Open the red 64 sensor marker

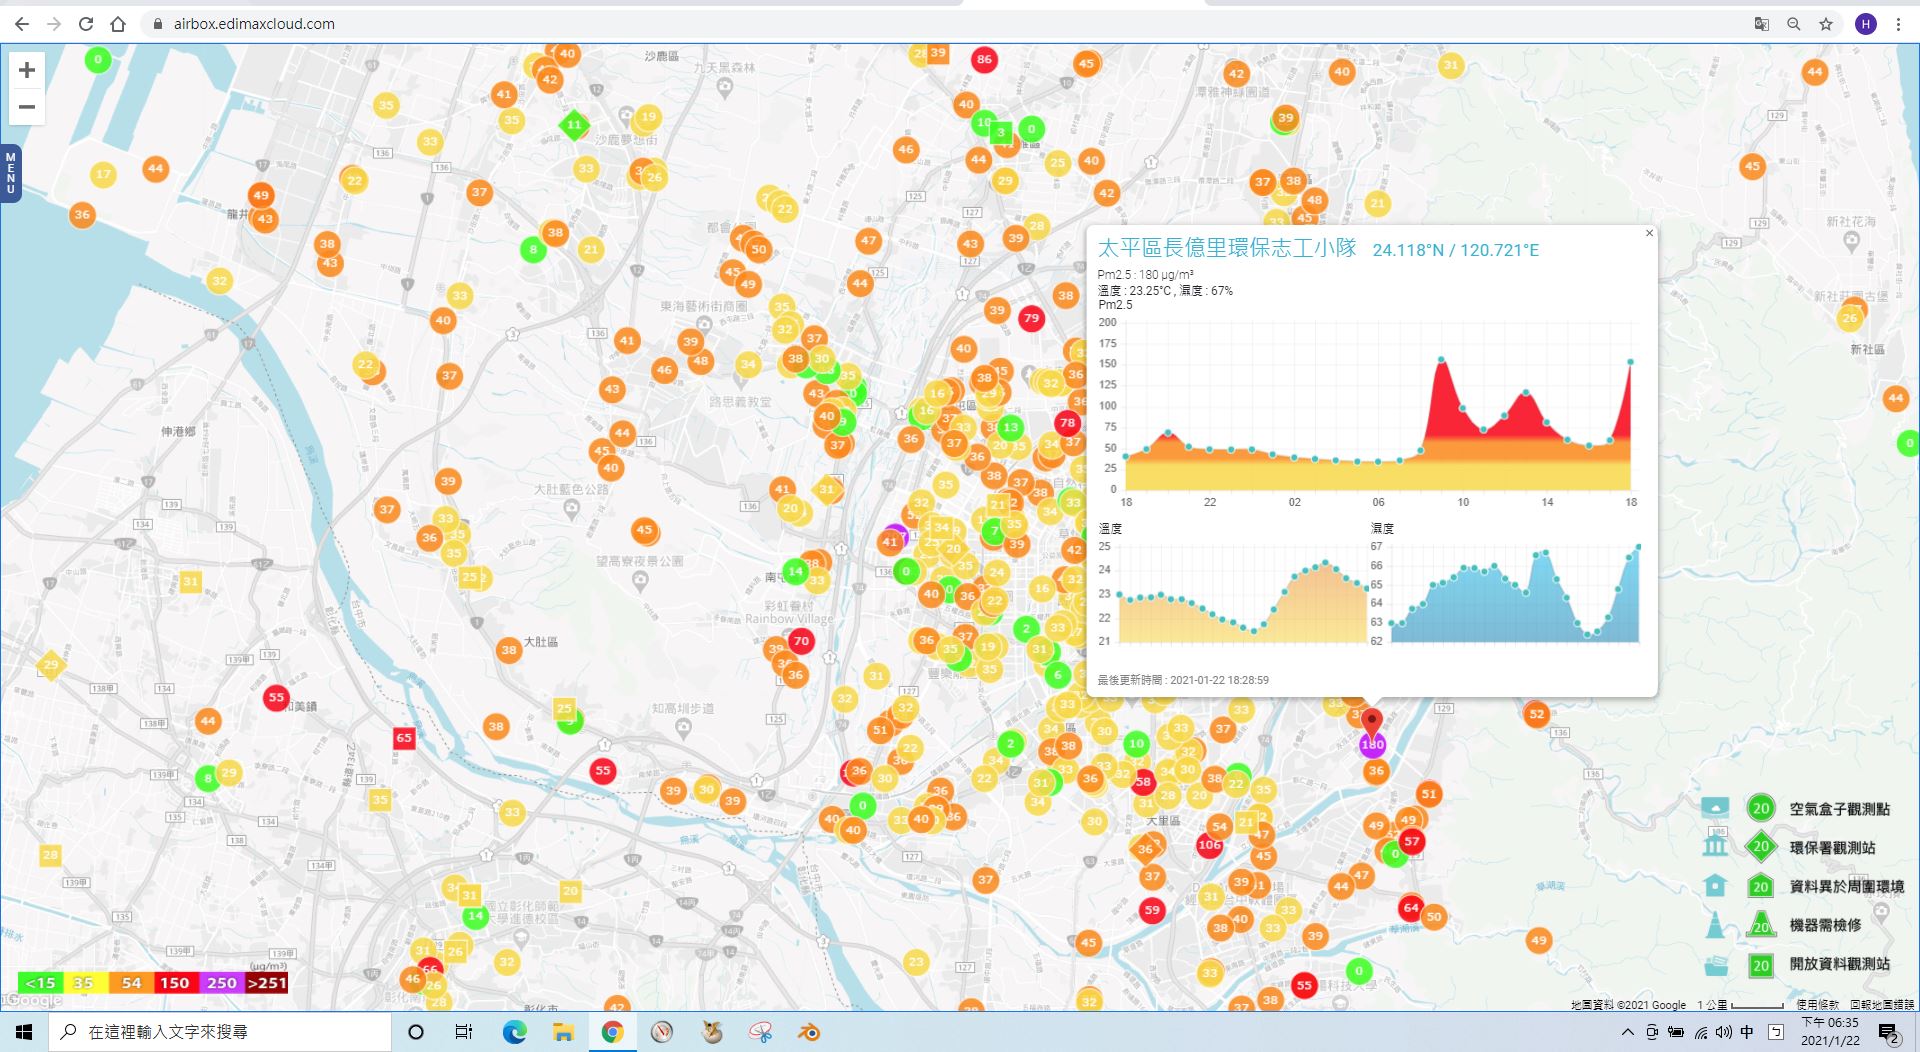tap(1411, 907)
